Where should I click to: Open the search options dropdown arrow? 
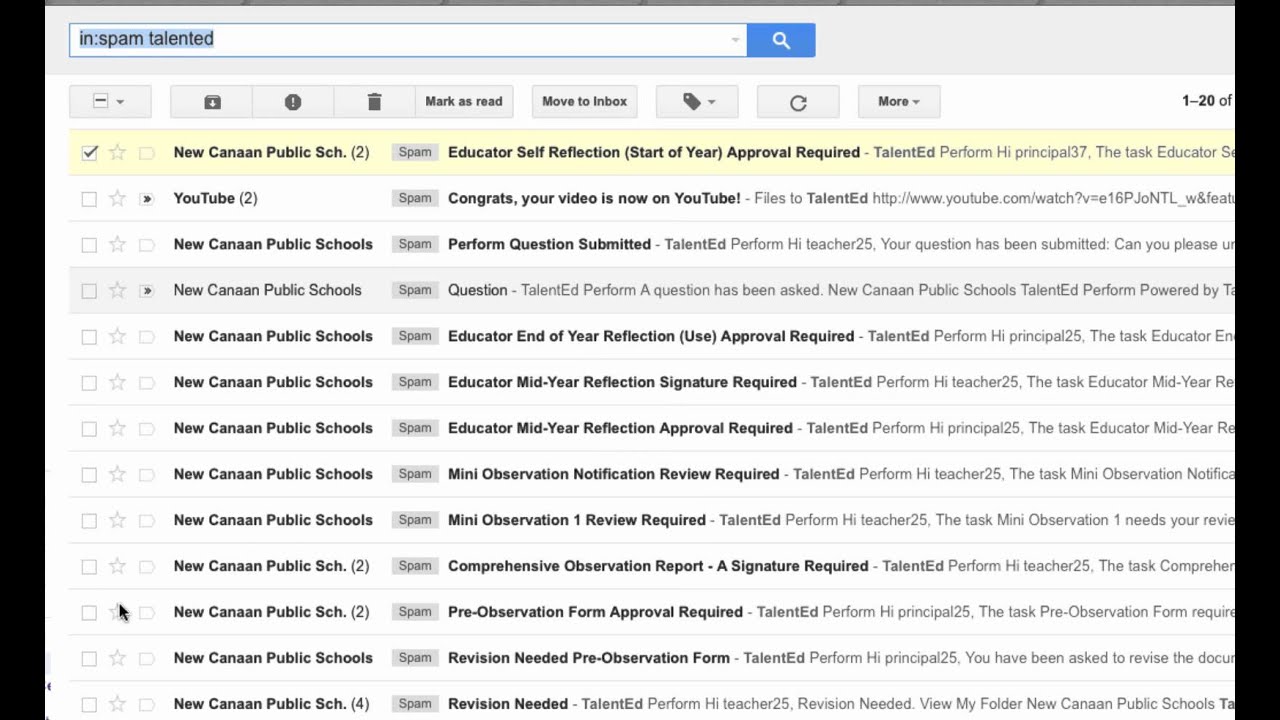click(x=735, y=40)
